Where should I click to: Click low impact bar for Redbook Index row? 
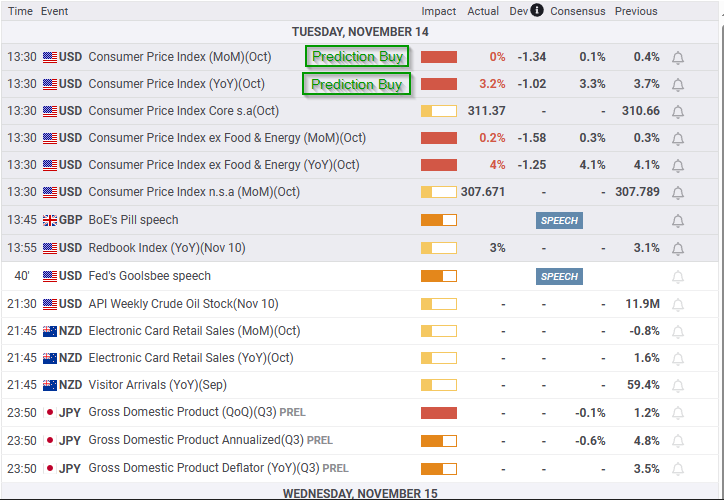pyautogui.click(x=439, y=248)
